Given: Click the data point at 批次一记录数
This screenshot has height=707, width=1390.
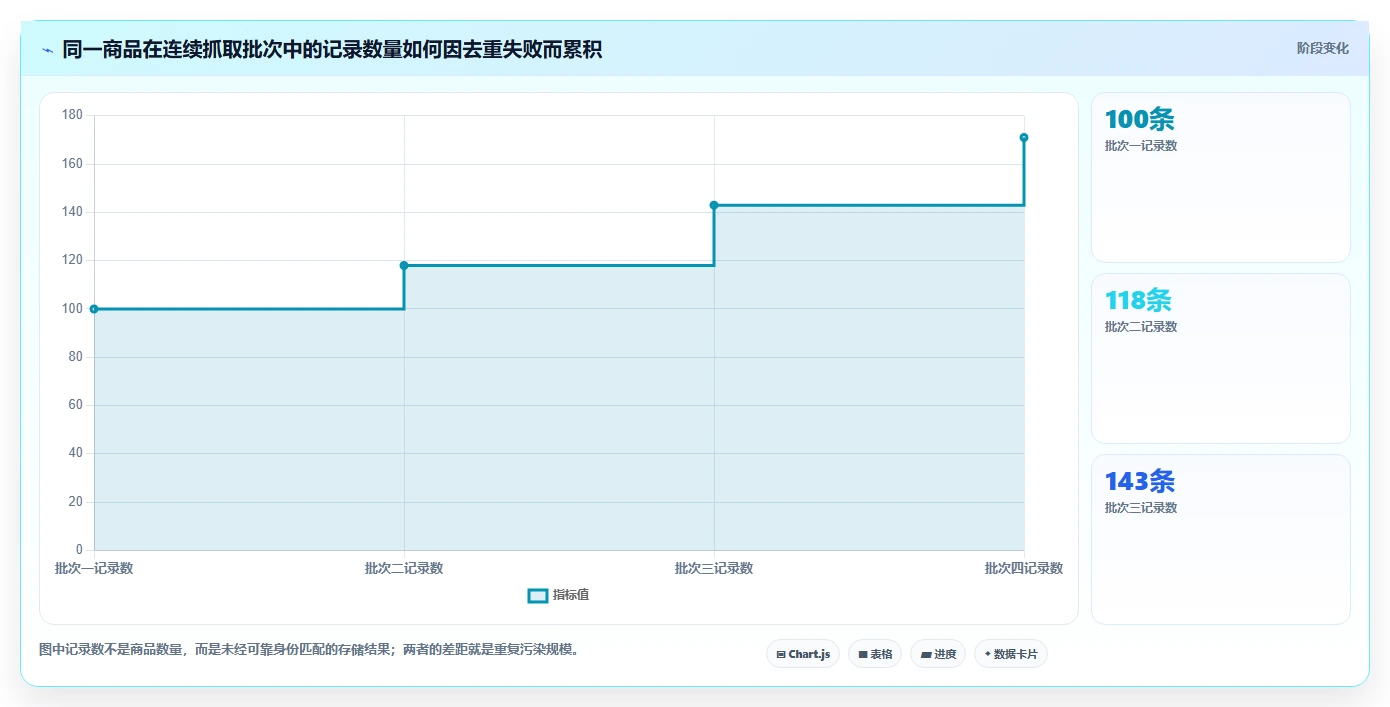Looking at the screenshot, I should 94,309.
